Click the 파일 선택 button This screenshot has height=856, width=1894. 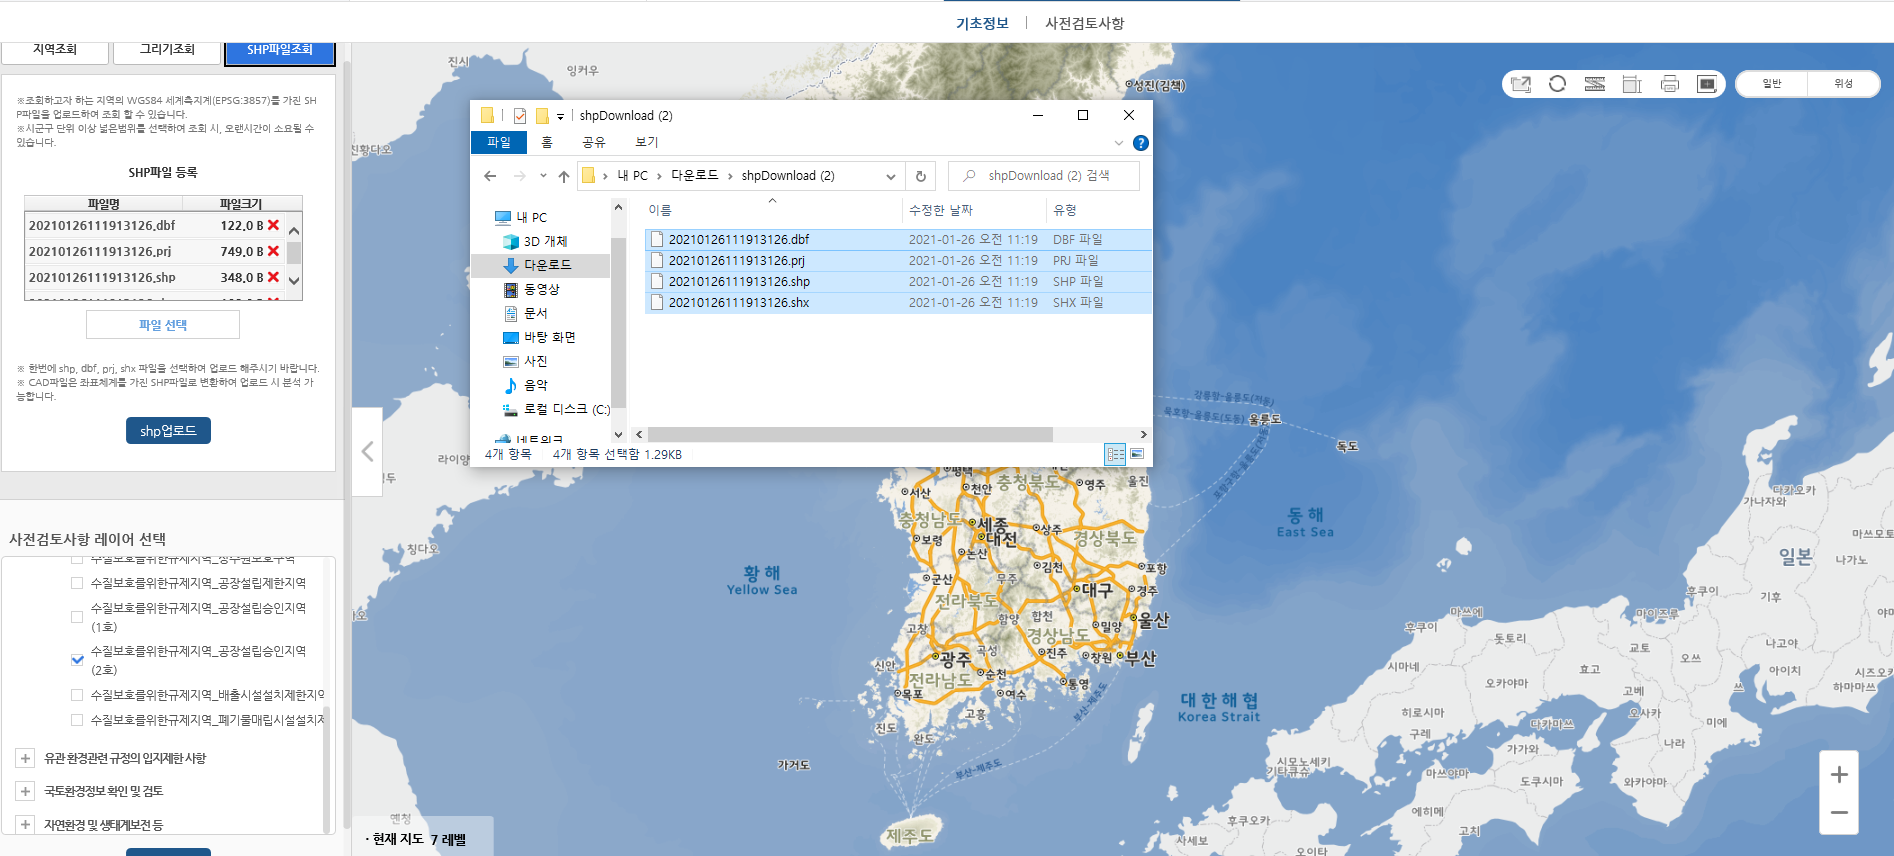163,325
